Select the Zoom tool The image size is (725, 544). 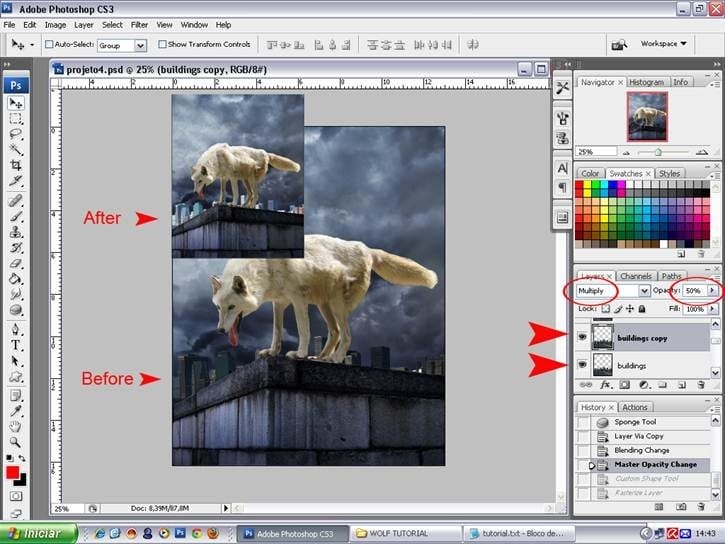point(16,442)
